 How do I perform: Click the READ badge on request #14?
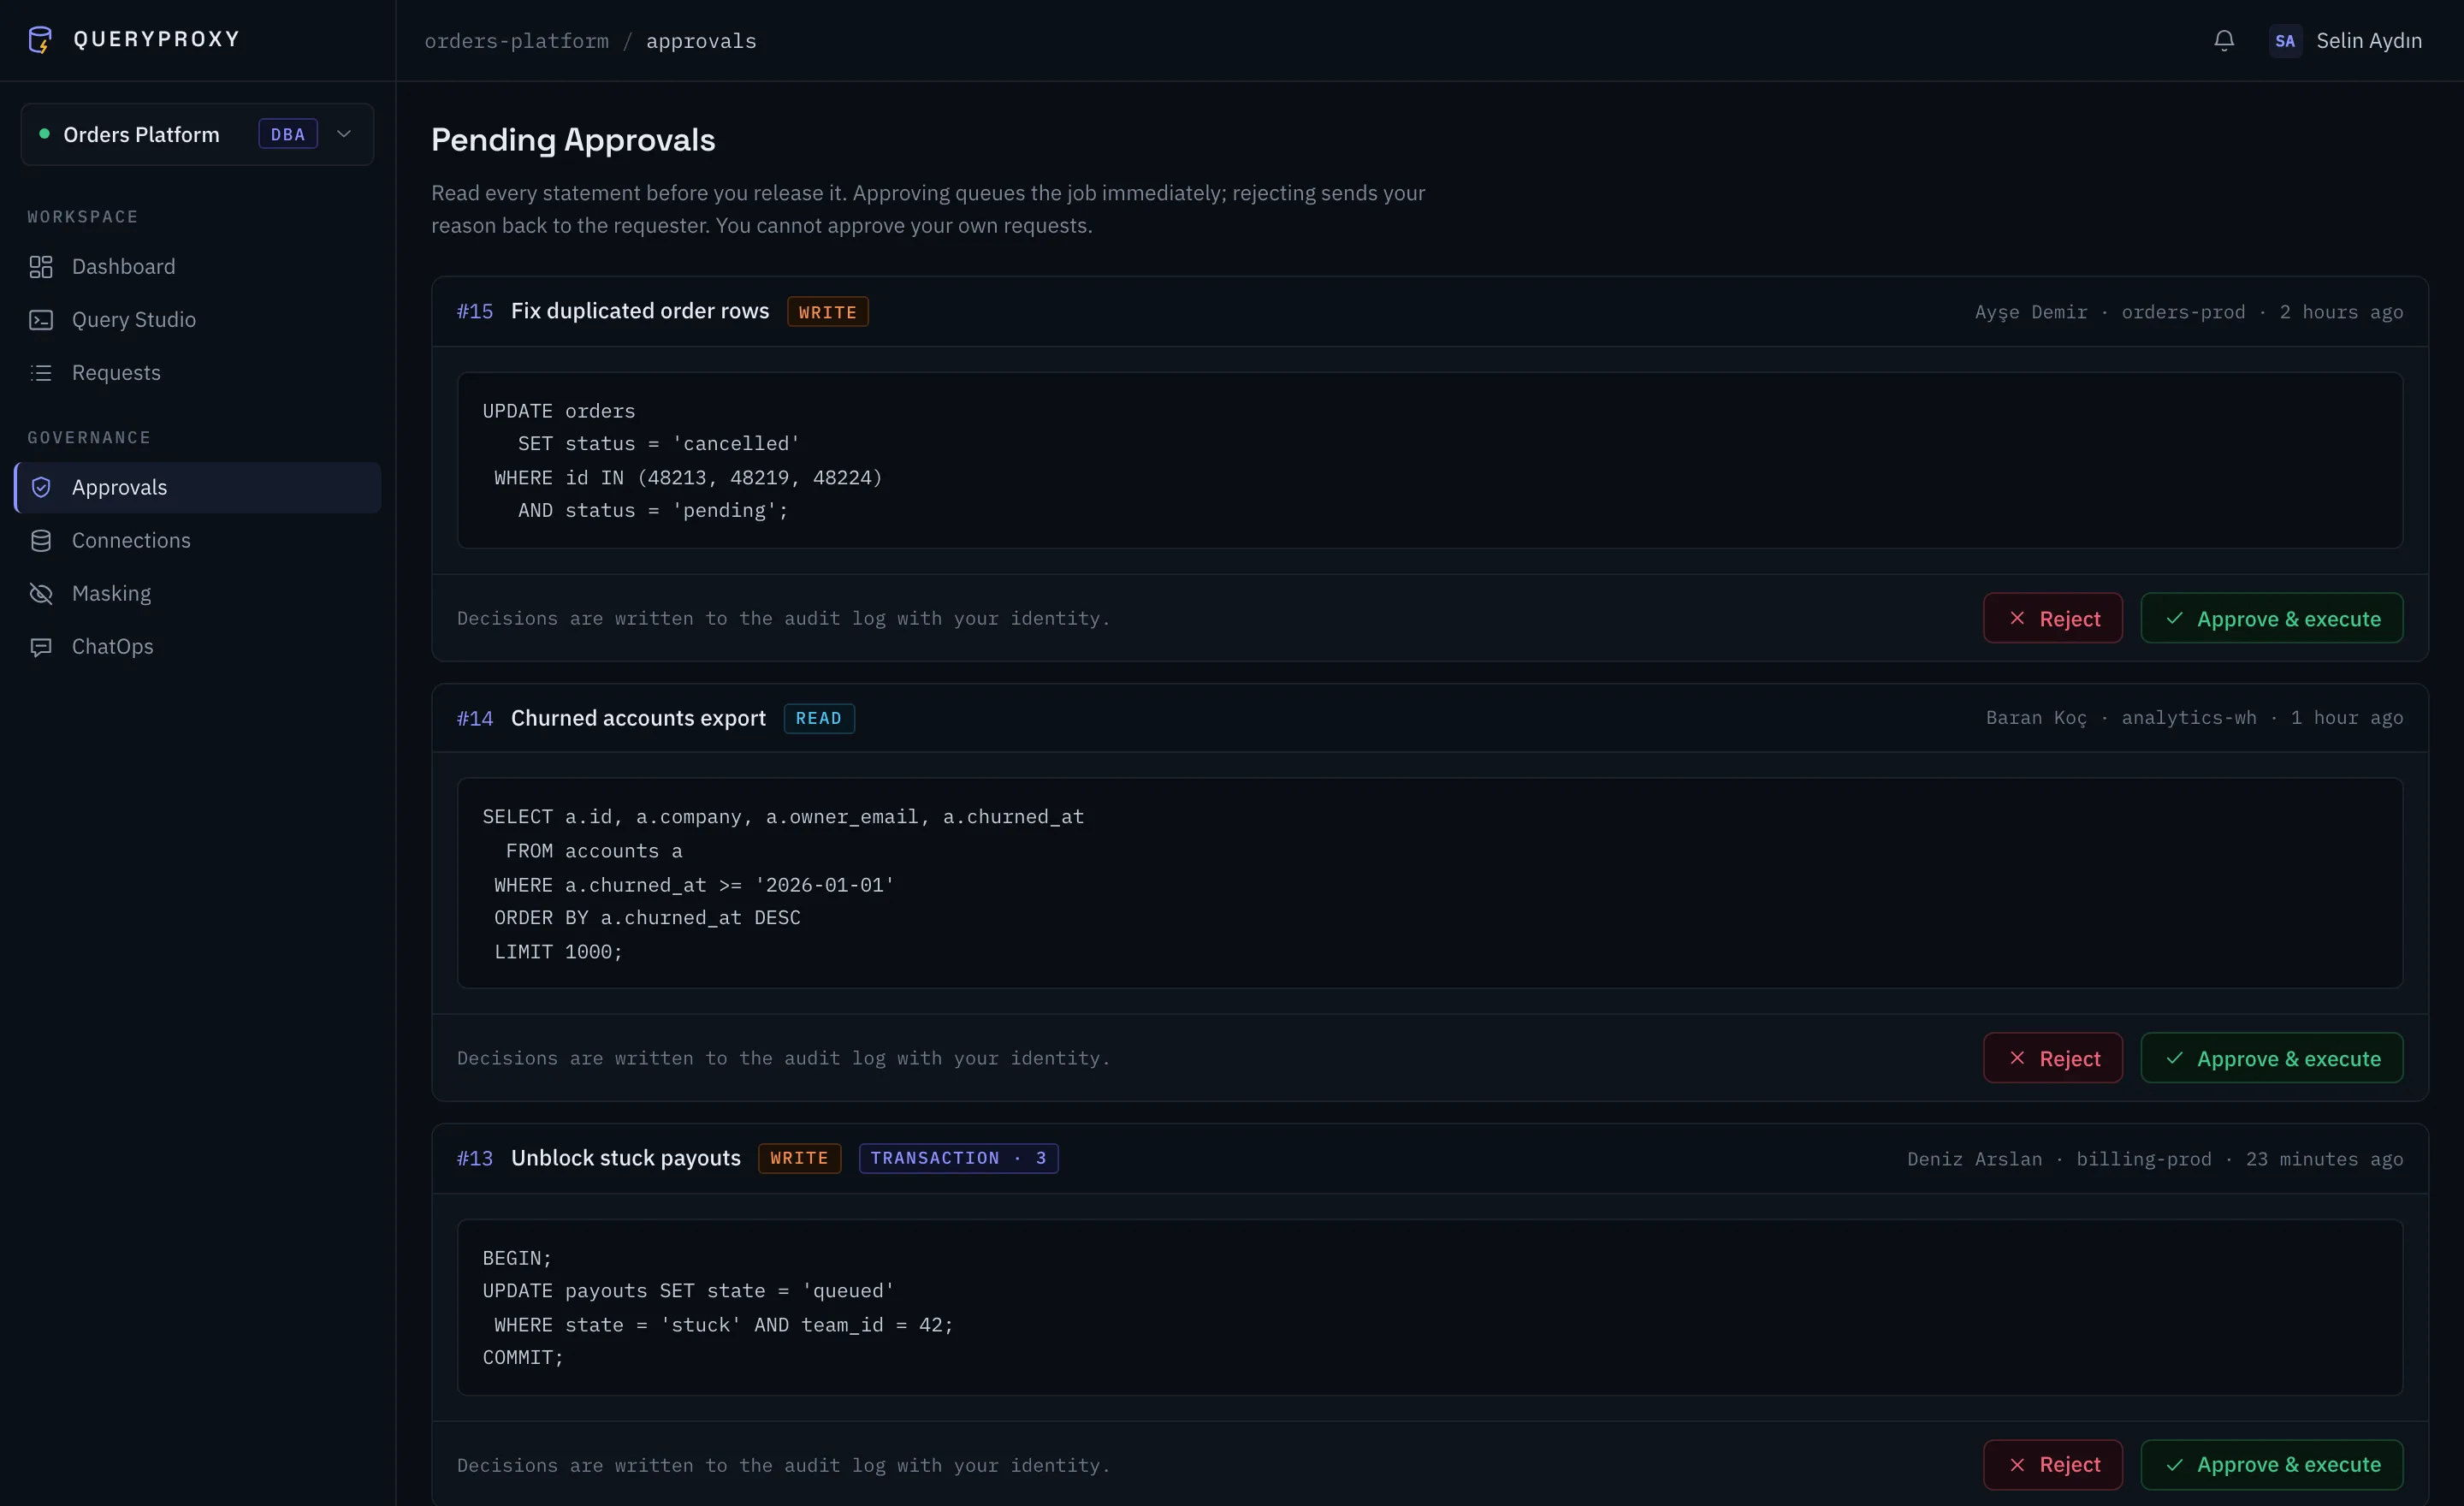point(818,718)
